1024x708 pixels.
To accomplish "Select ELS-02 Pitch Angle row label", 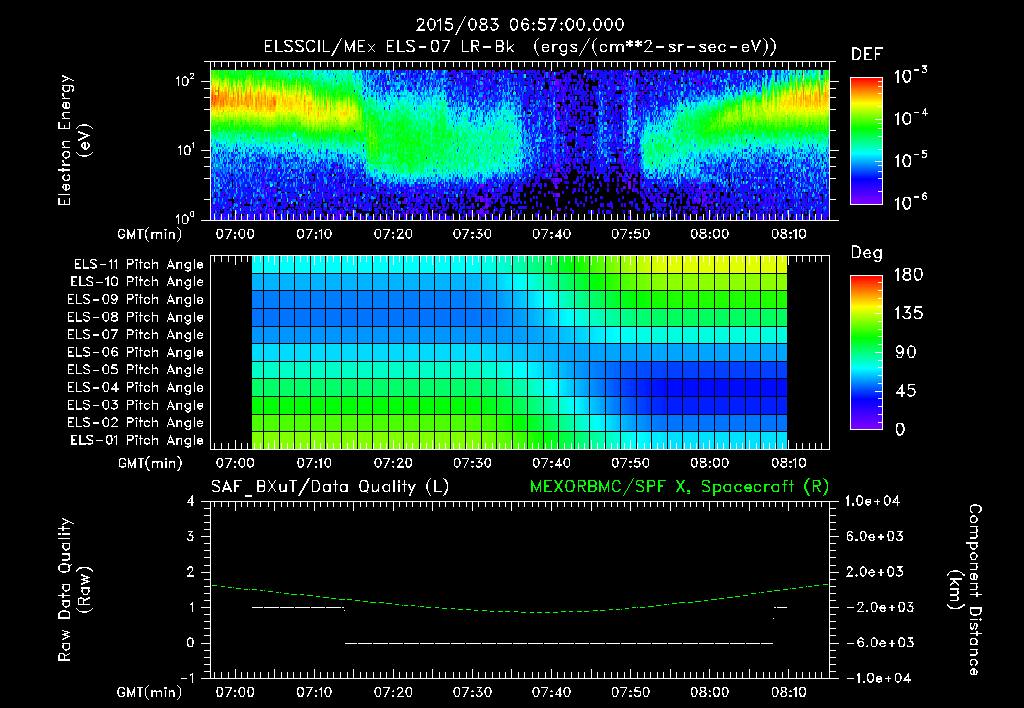I will [x=136, y=423].
